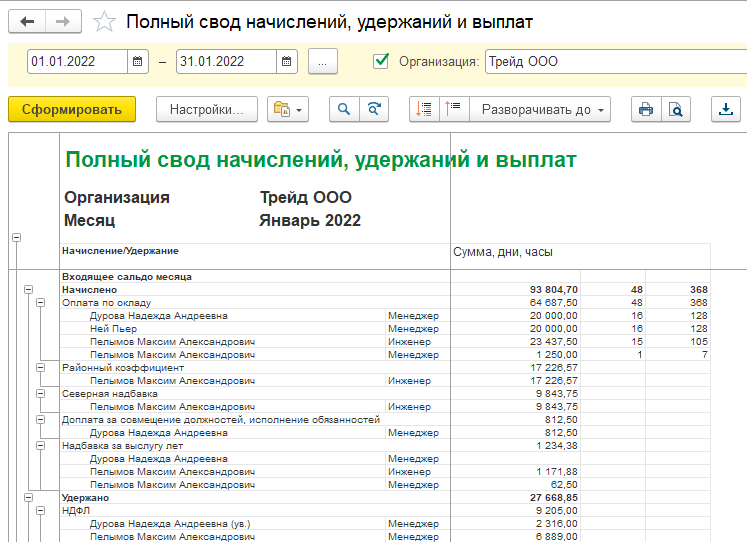Open calendar for start date 01.01.2022
Screen dimensions: 747x542
[x=138, y=62]
